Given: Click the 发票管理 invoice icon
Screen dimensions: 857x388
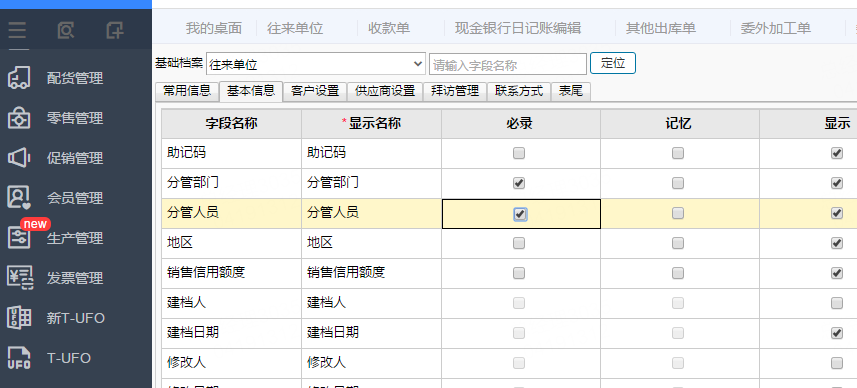Looking at the screenshot, I should pos(20,278).
